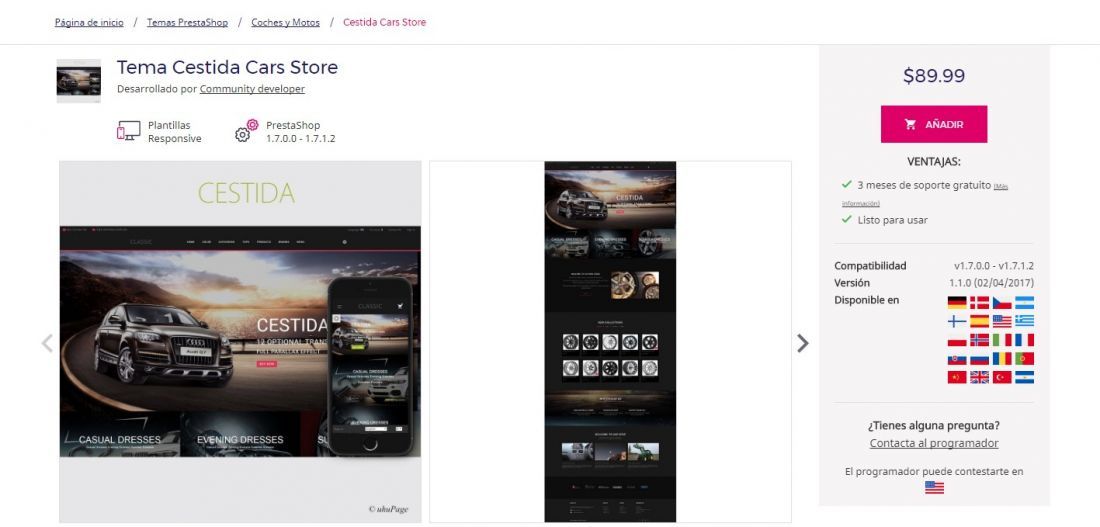Click the German flag icon
The height and width of the screenshot is (527, 1100).
click(957, 302)
